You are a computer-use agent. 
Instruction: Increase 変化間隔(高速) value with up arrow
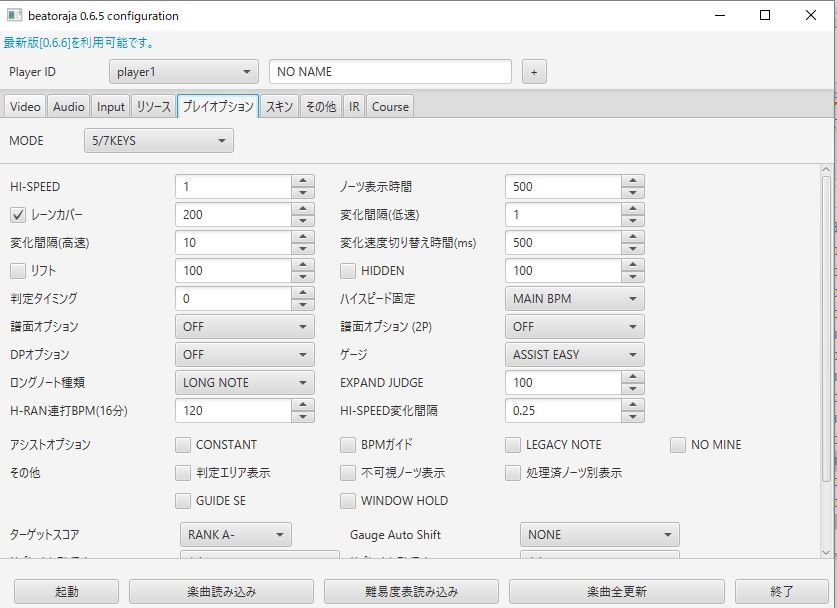(303, 236)
